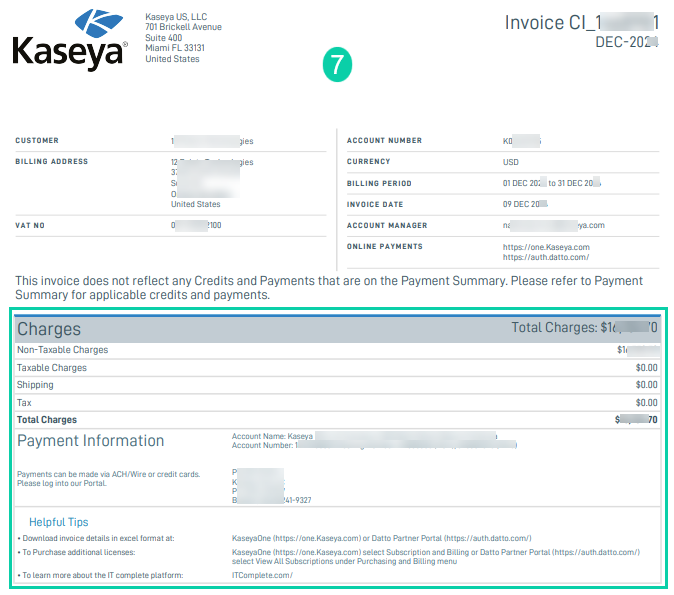
Task: Click the account manager email address
Action: click(553, 225)
